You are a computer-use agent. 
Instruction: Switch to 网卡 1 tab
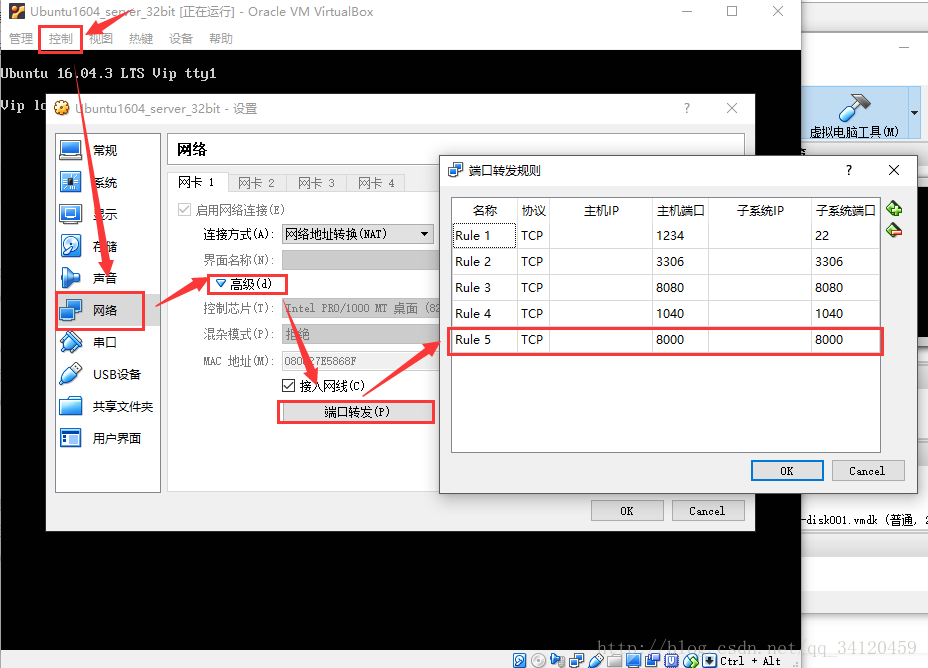[196, 182]
